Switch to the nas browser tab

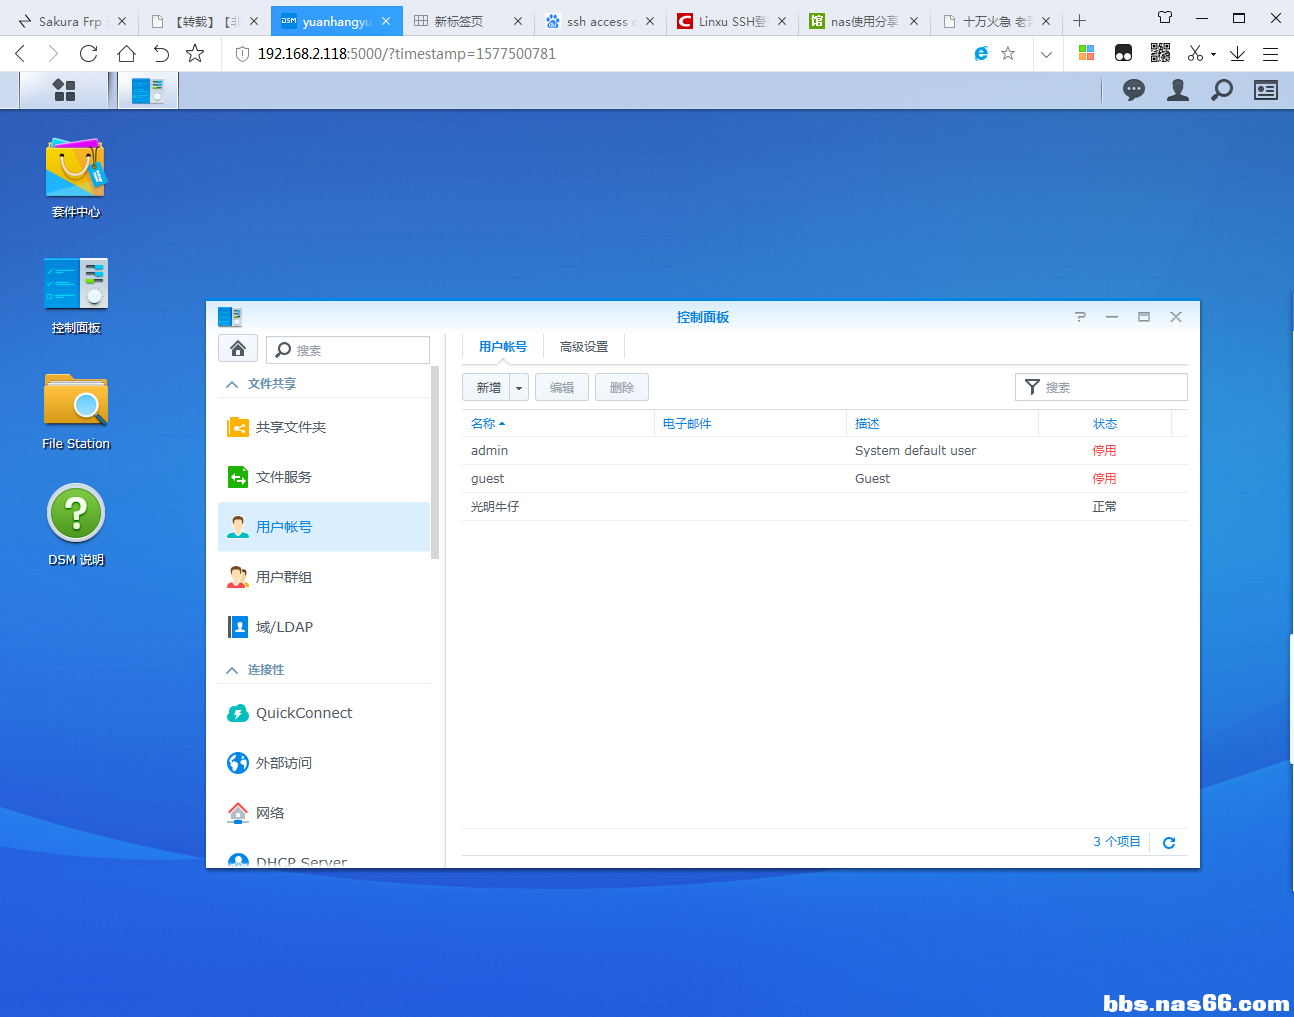(x=863, y=21)
